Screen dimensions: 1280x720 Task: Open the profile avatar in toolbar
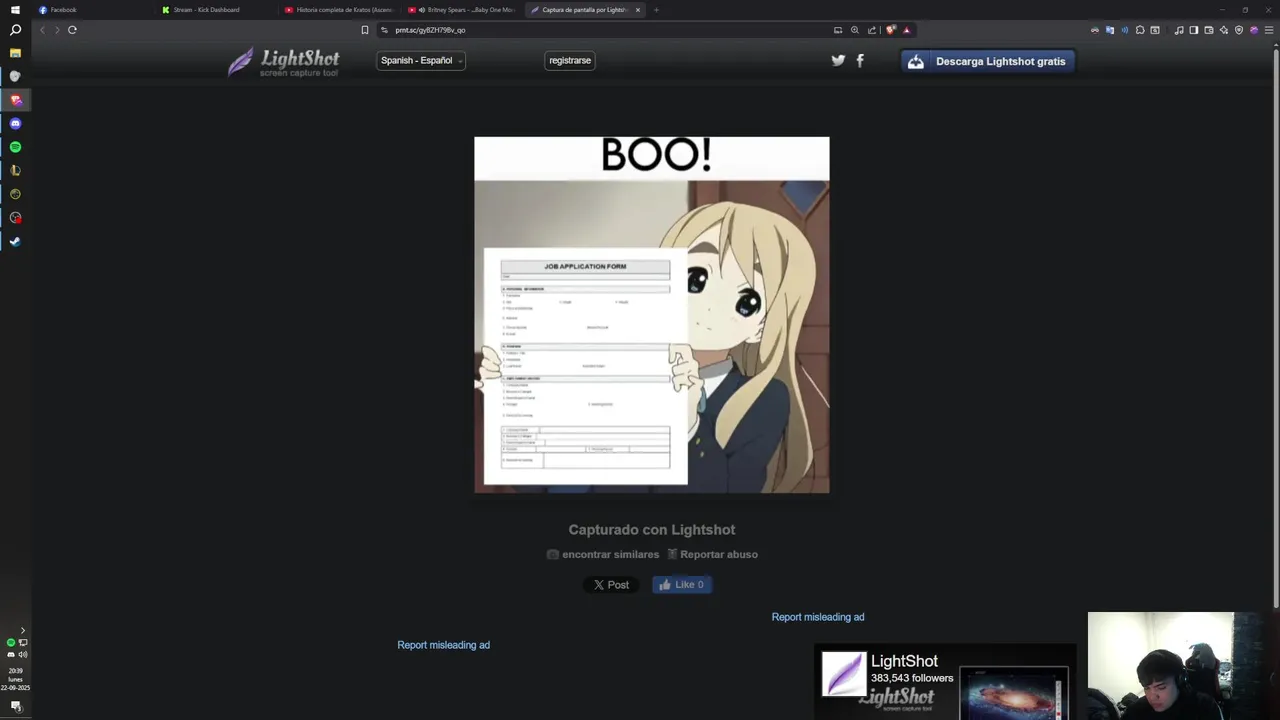point(1254,30)
